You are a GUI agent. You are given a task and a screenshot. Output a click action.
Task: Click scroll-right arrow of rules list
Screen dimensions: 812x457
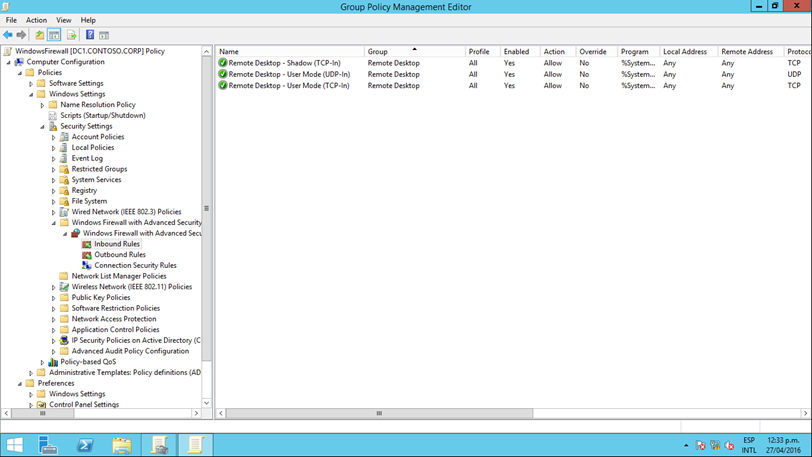click(805, 413)
